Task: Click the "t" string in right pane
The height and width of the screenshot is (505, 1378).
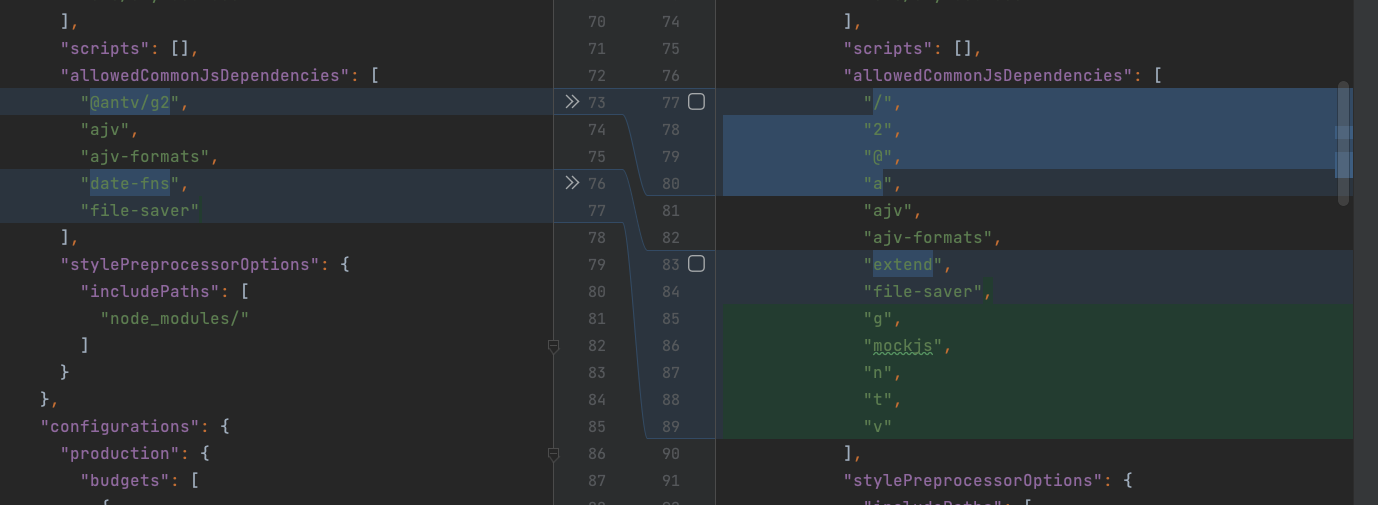Action: point(878,399)
